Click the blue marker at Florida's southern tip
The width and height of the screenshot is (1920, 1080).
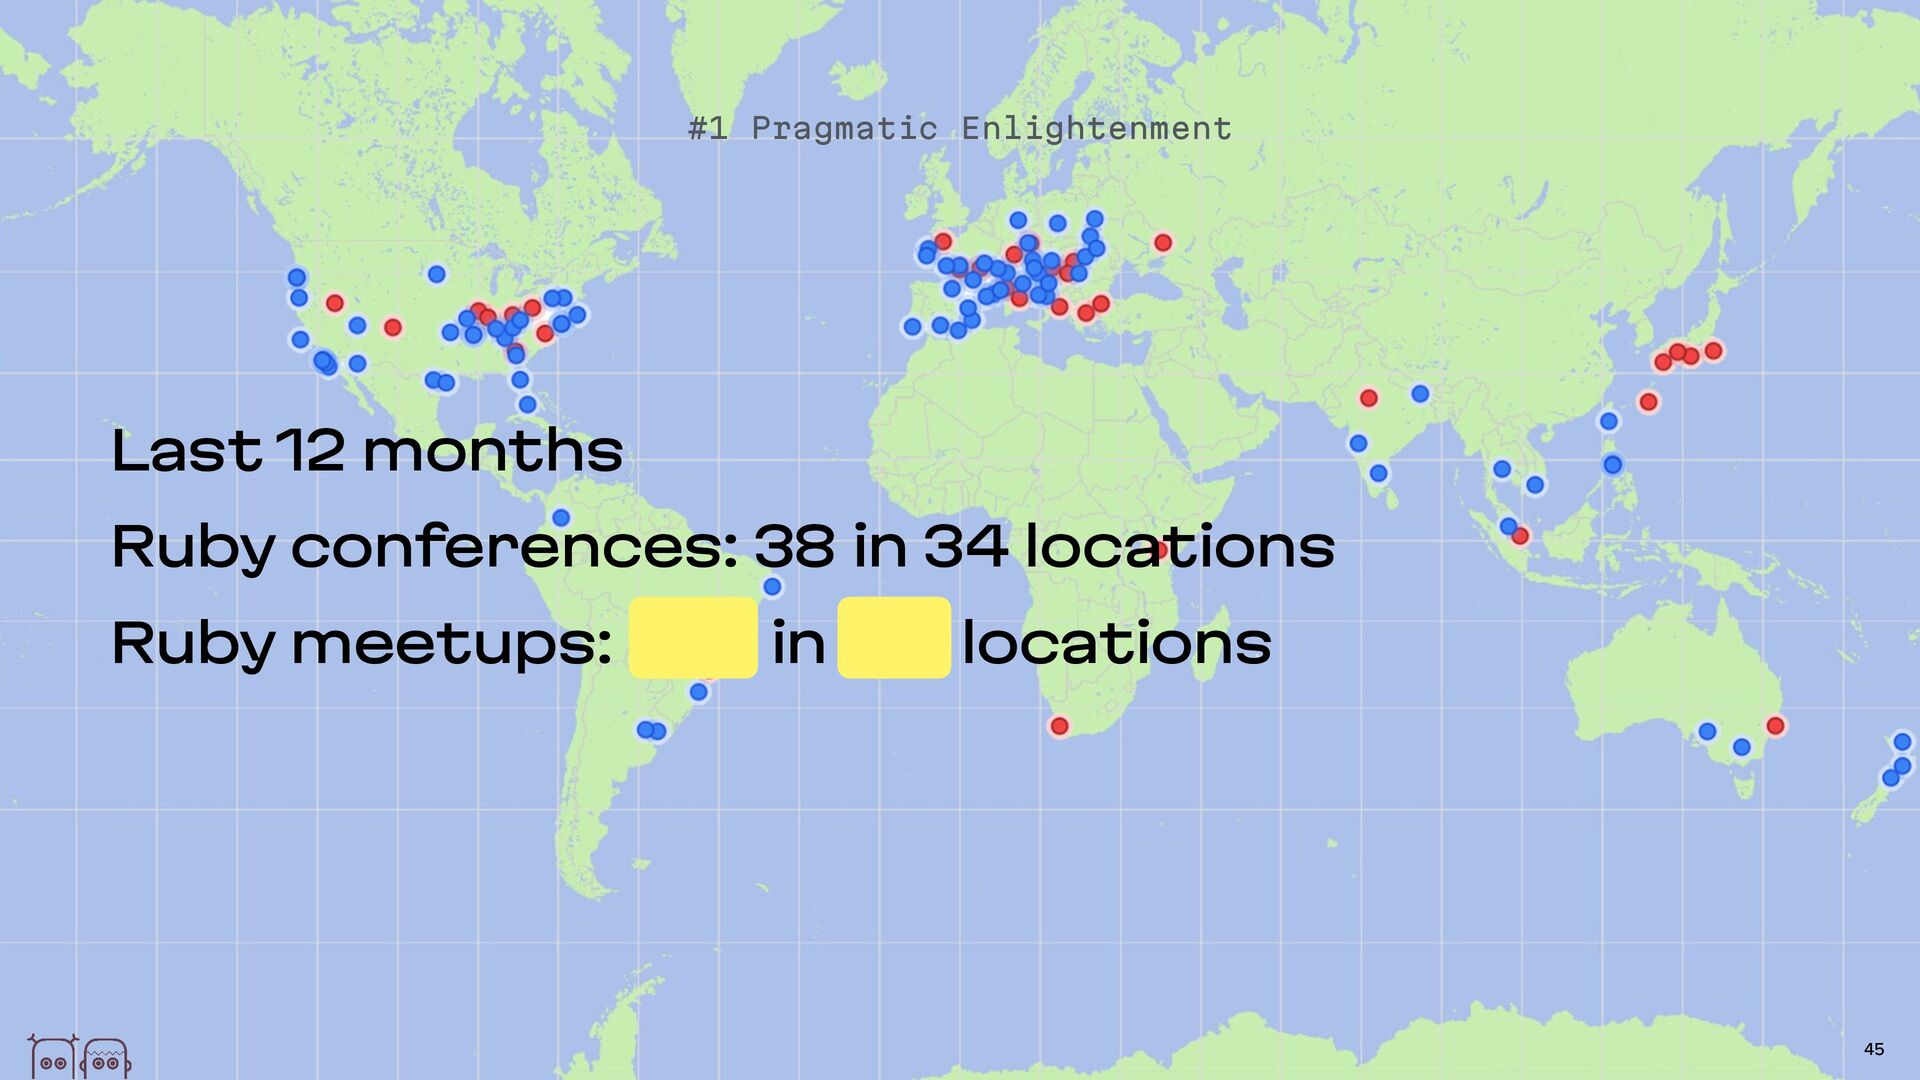pyautogui.click(x=527, y=405)
